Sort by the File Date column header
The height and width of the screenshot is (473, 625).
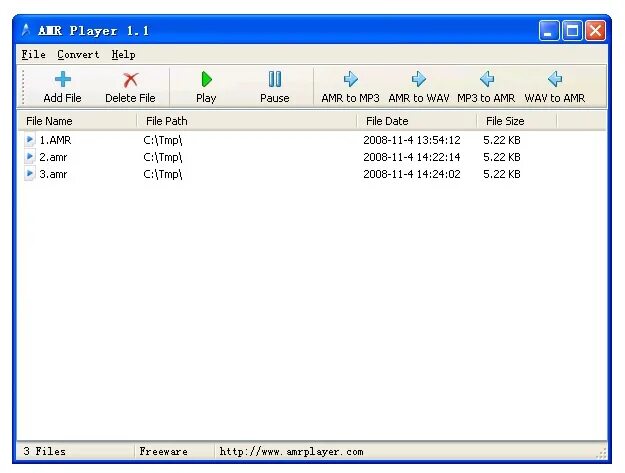[417, 121]
